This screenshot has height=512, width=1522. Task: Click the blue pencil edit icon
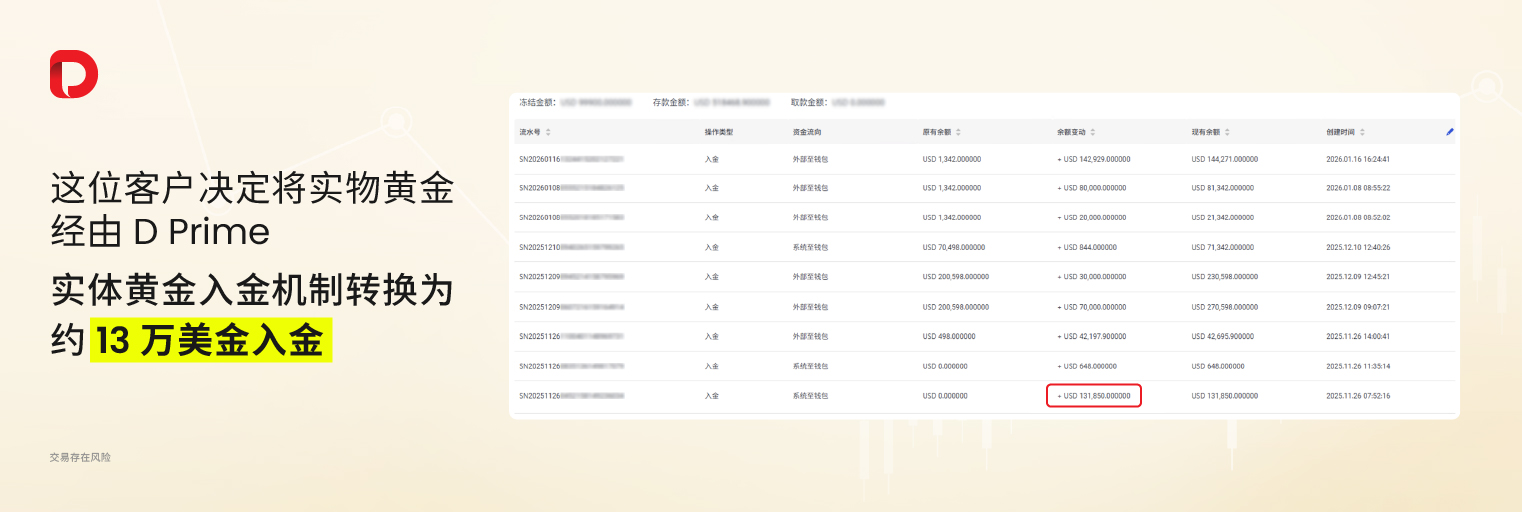pyautogui.click(x=1450, y=132)
